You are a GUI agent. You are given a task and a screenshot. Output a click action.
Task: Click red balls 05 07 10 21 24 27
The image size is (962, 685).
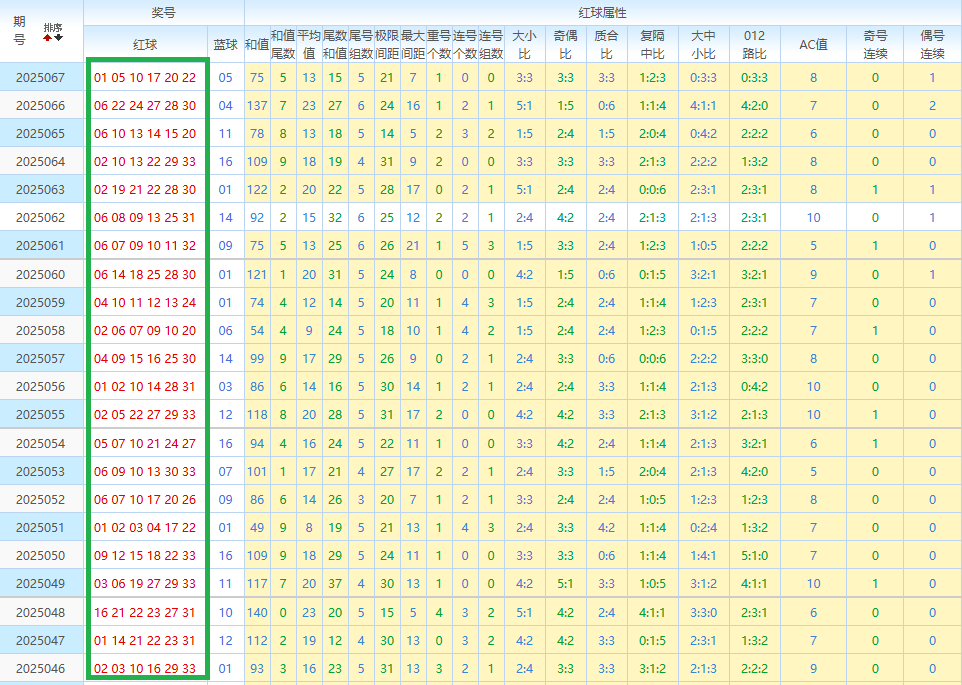tap(145, 443)
